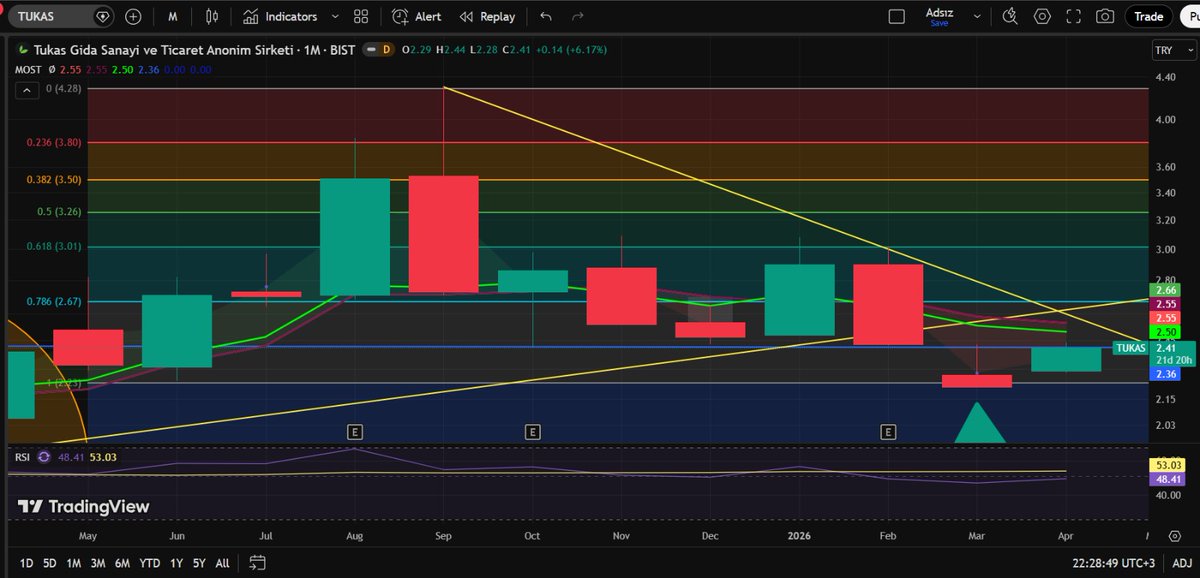Set time range to 5D

(50, 562)
